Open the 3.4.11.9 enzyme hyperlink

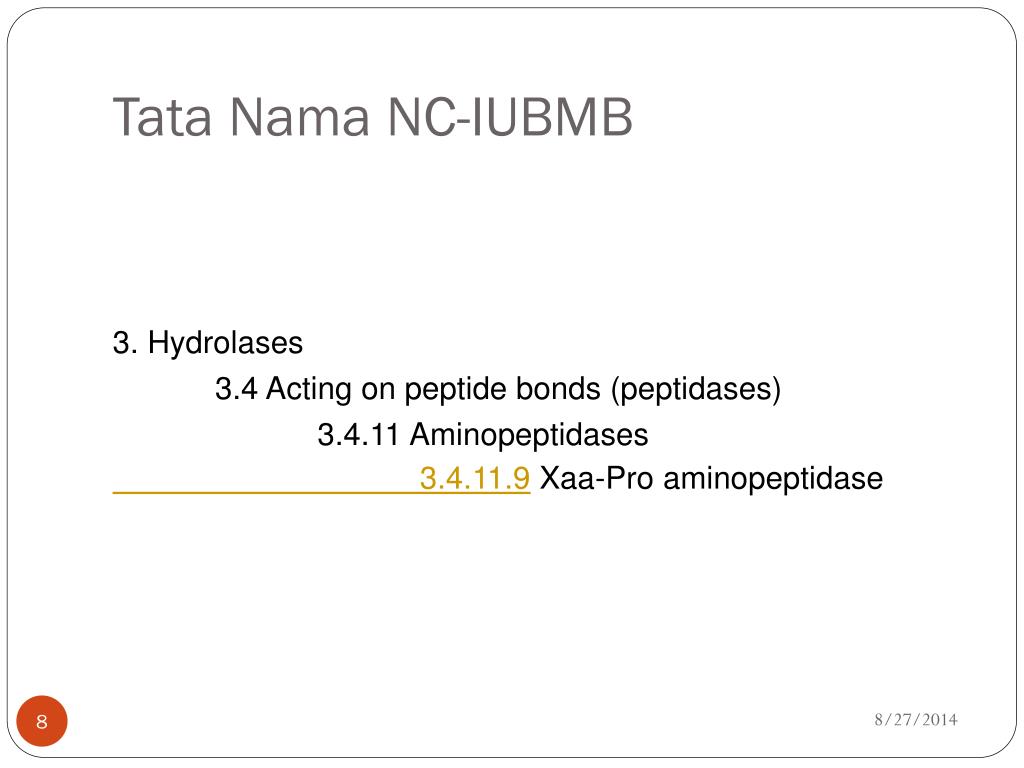pos(475,478)
